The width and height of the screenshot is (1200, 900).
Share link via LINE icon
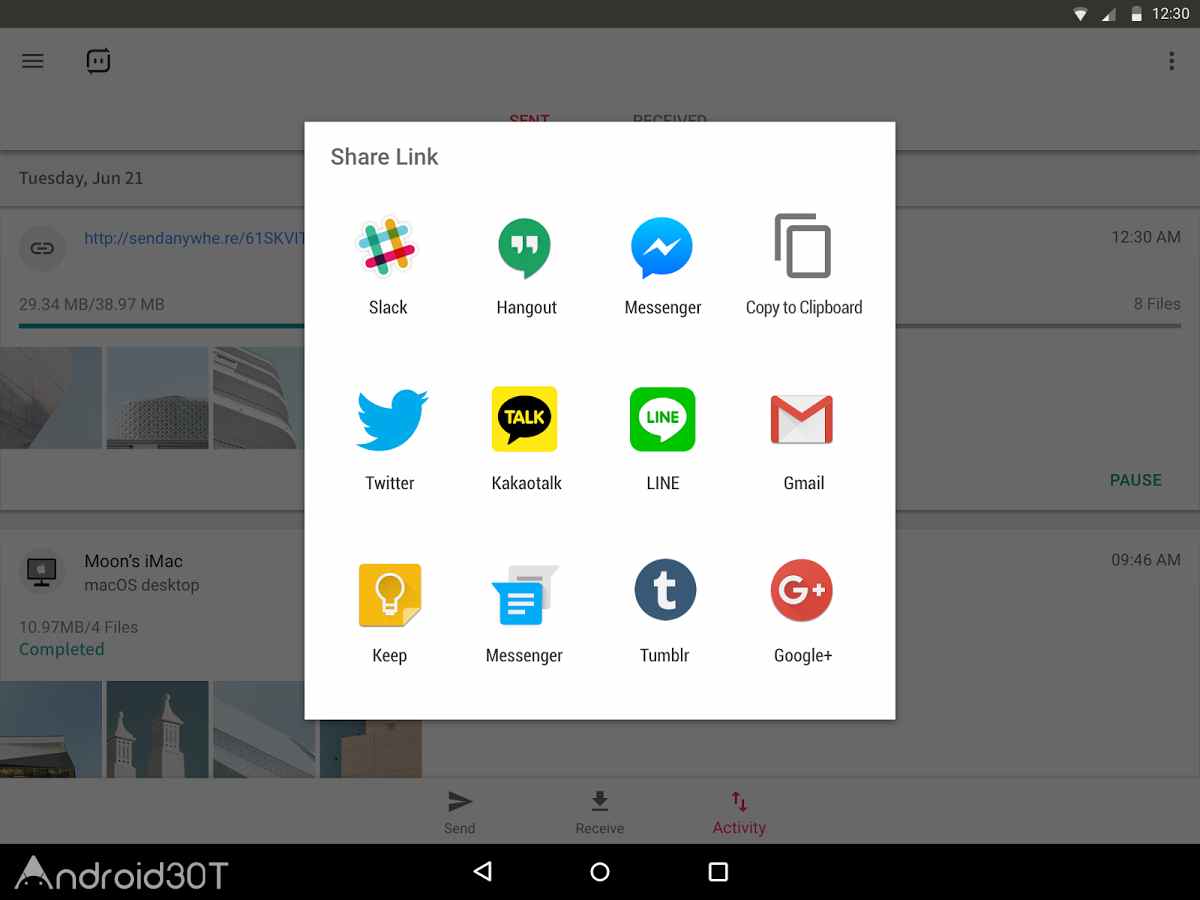point(662,419)
